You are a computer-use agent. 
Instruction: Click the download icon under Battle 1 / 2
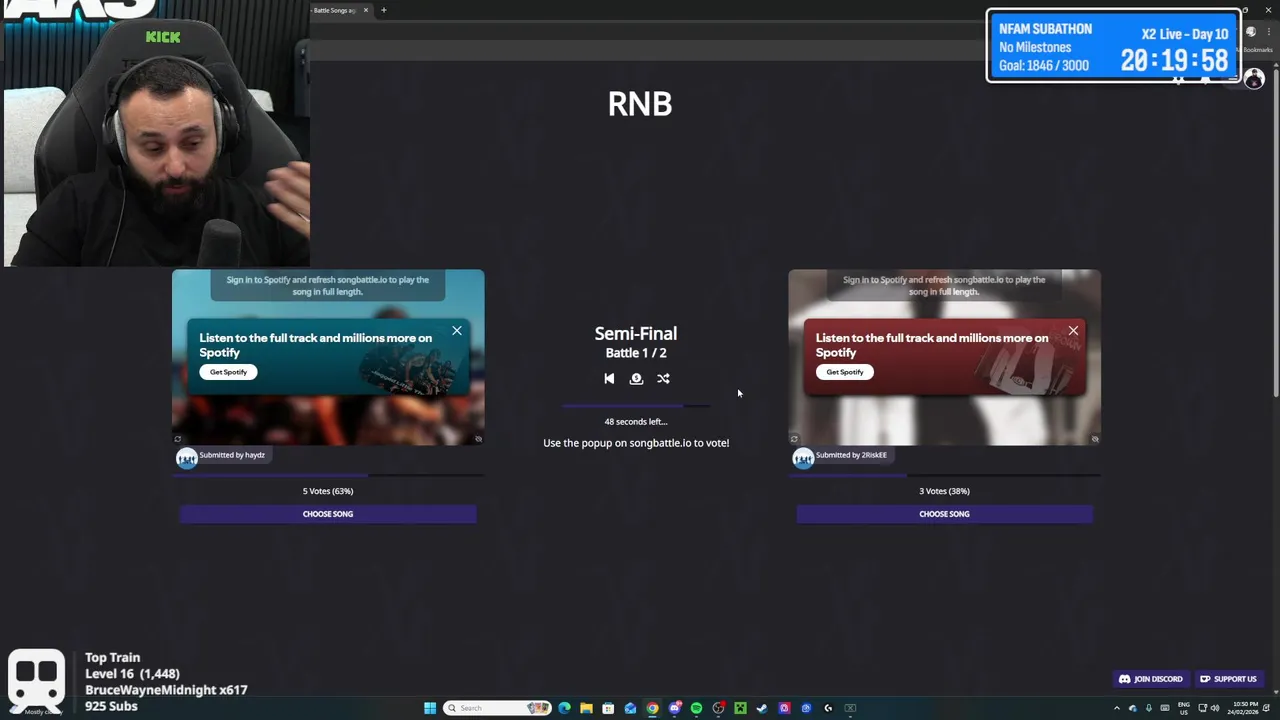(x=636, y=378)
